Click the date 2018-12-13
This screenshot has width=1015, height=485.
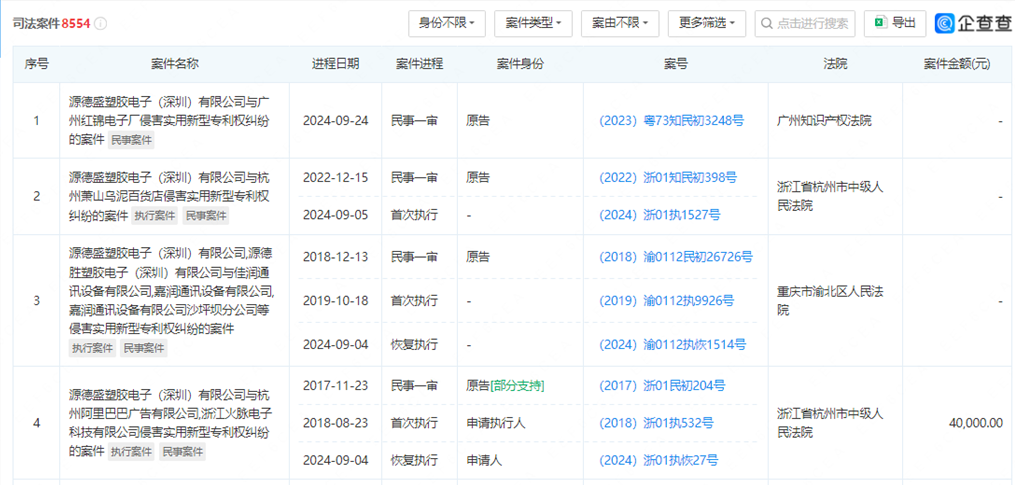(x=335, y=257)
